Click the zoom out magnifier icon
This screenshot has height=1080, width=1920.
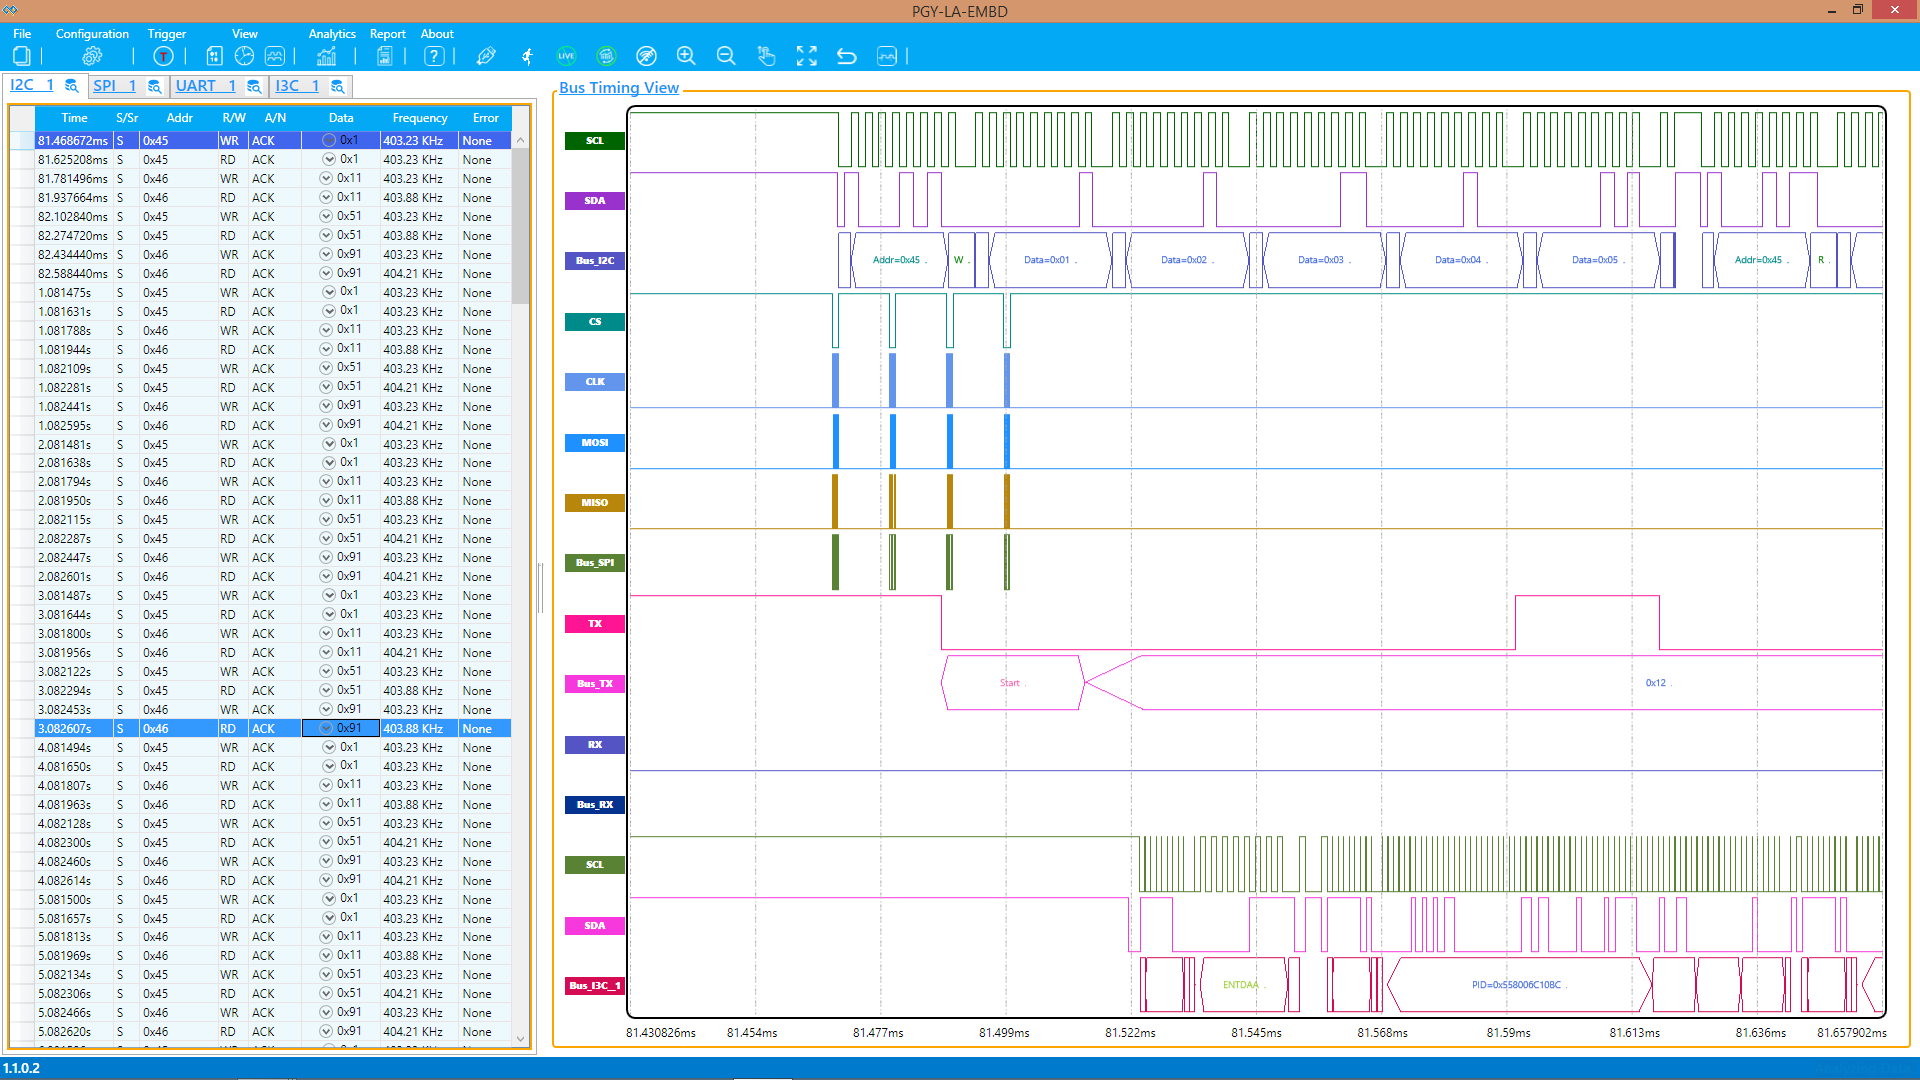pyautogui.click(x=726, y=56)
